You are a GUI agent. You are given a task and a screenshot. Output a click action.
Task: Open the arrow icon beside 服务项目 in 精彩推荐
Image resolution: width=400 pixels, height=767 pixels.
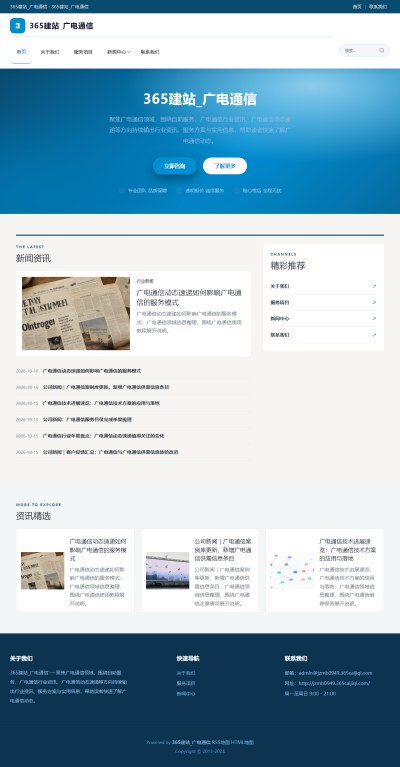[x=375, y=302]
